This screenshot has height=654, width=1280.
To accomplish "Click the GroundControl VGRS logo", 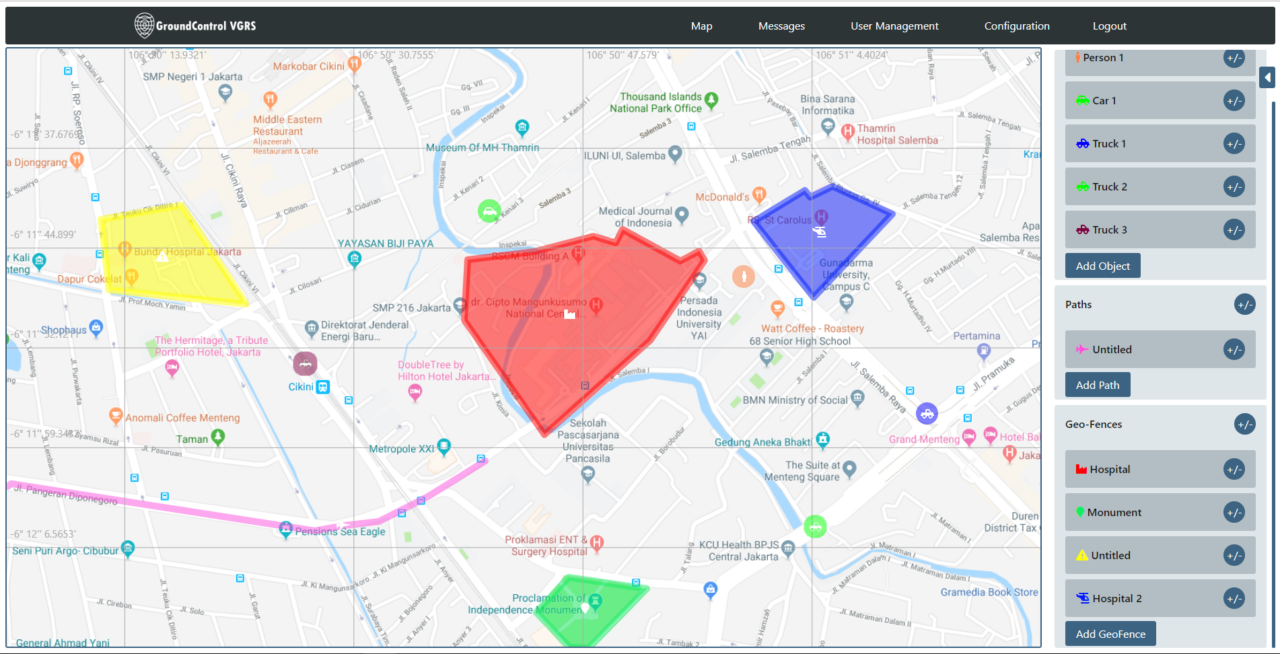I will pyautogui.click(x=196, y=25).
